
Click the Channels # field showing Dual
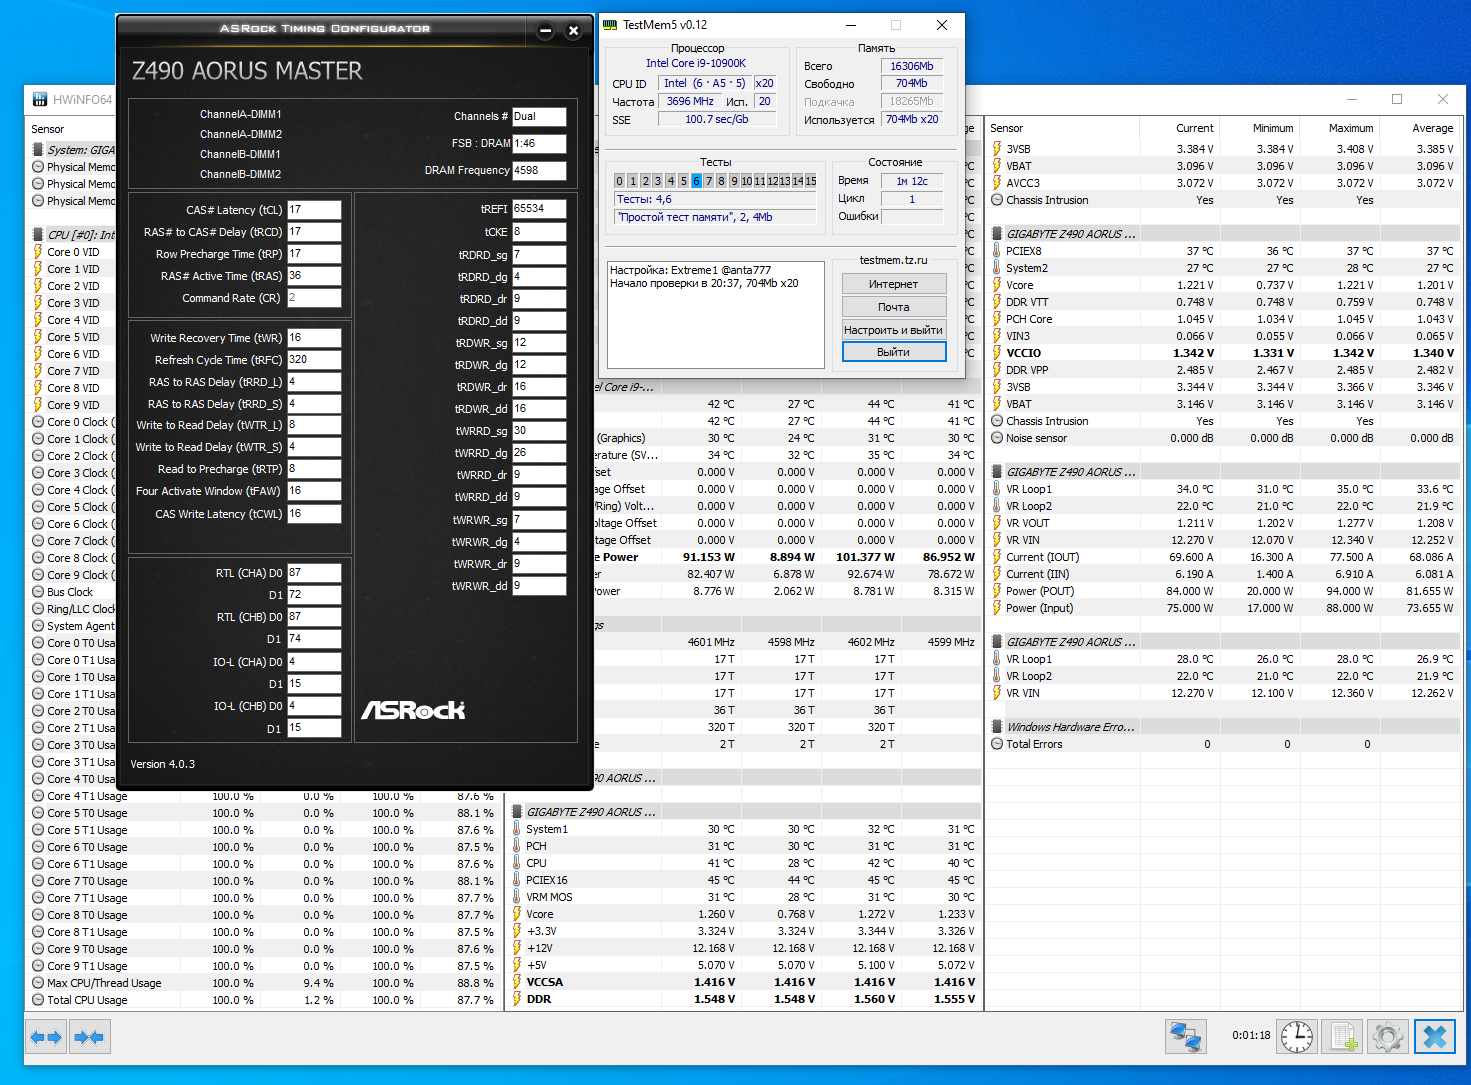(539, 117)
